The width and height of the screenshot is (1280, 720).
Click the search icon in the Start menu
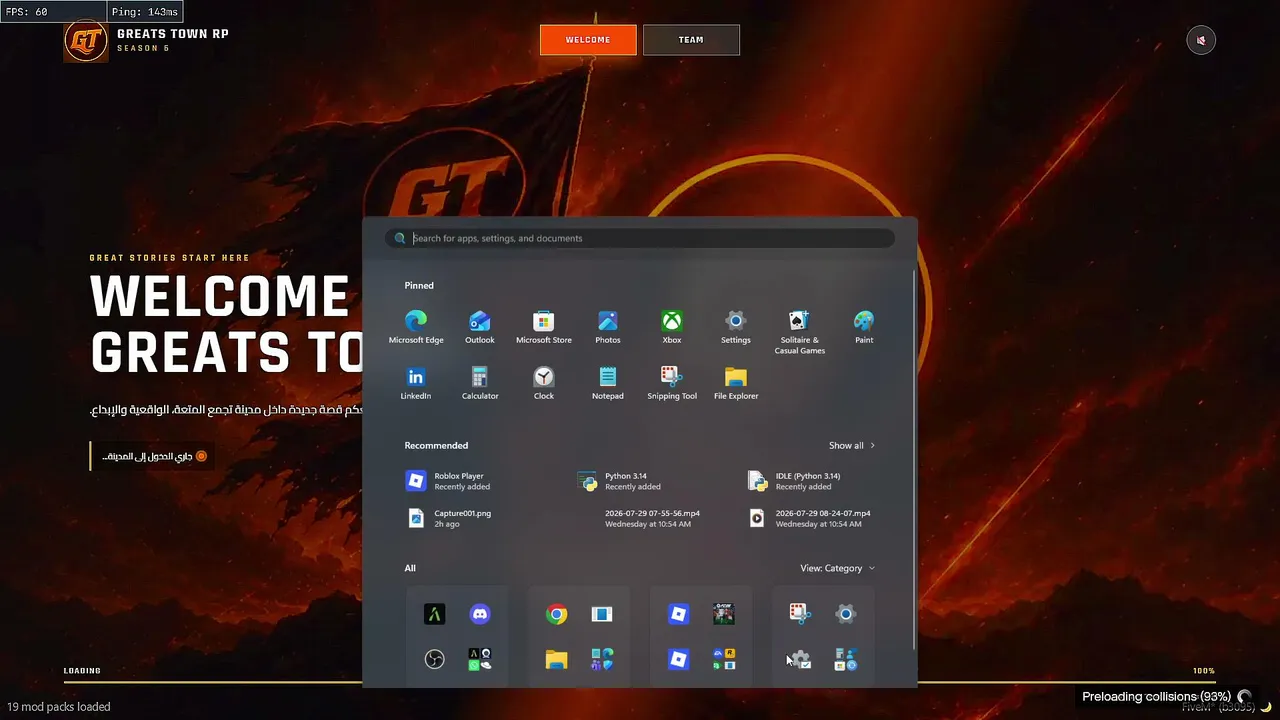(x=400, y=238)
